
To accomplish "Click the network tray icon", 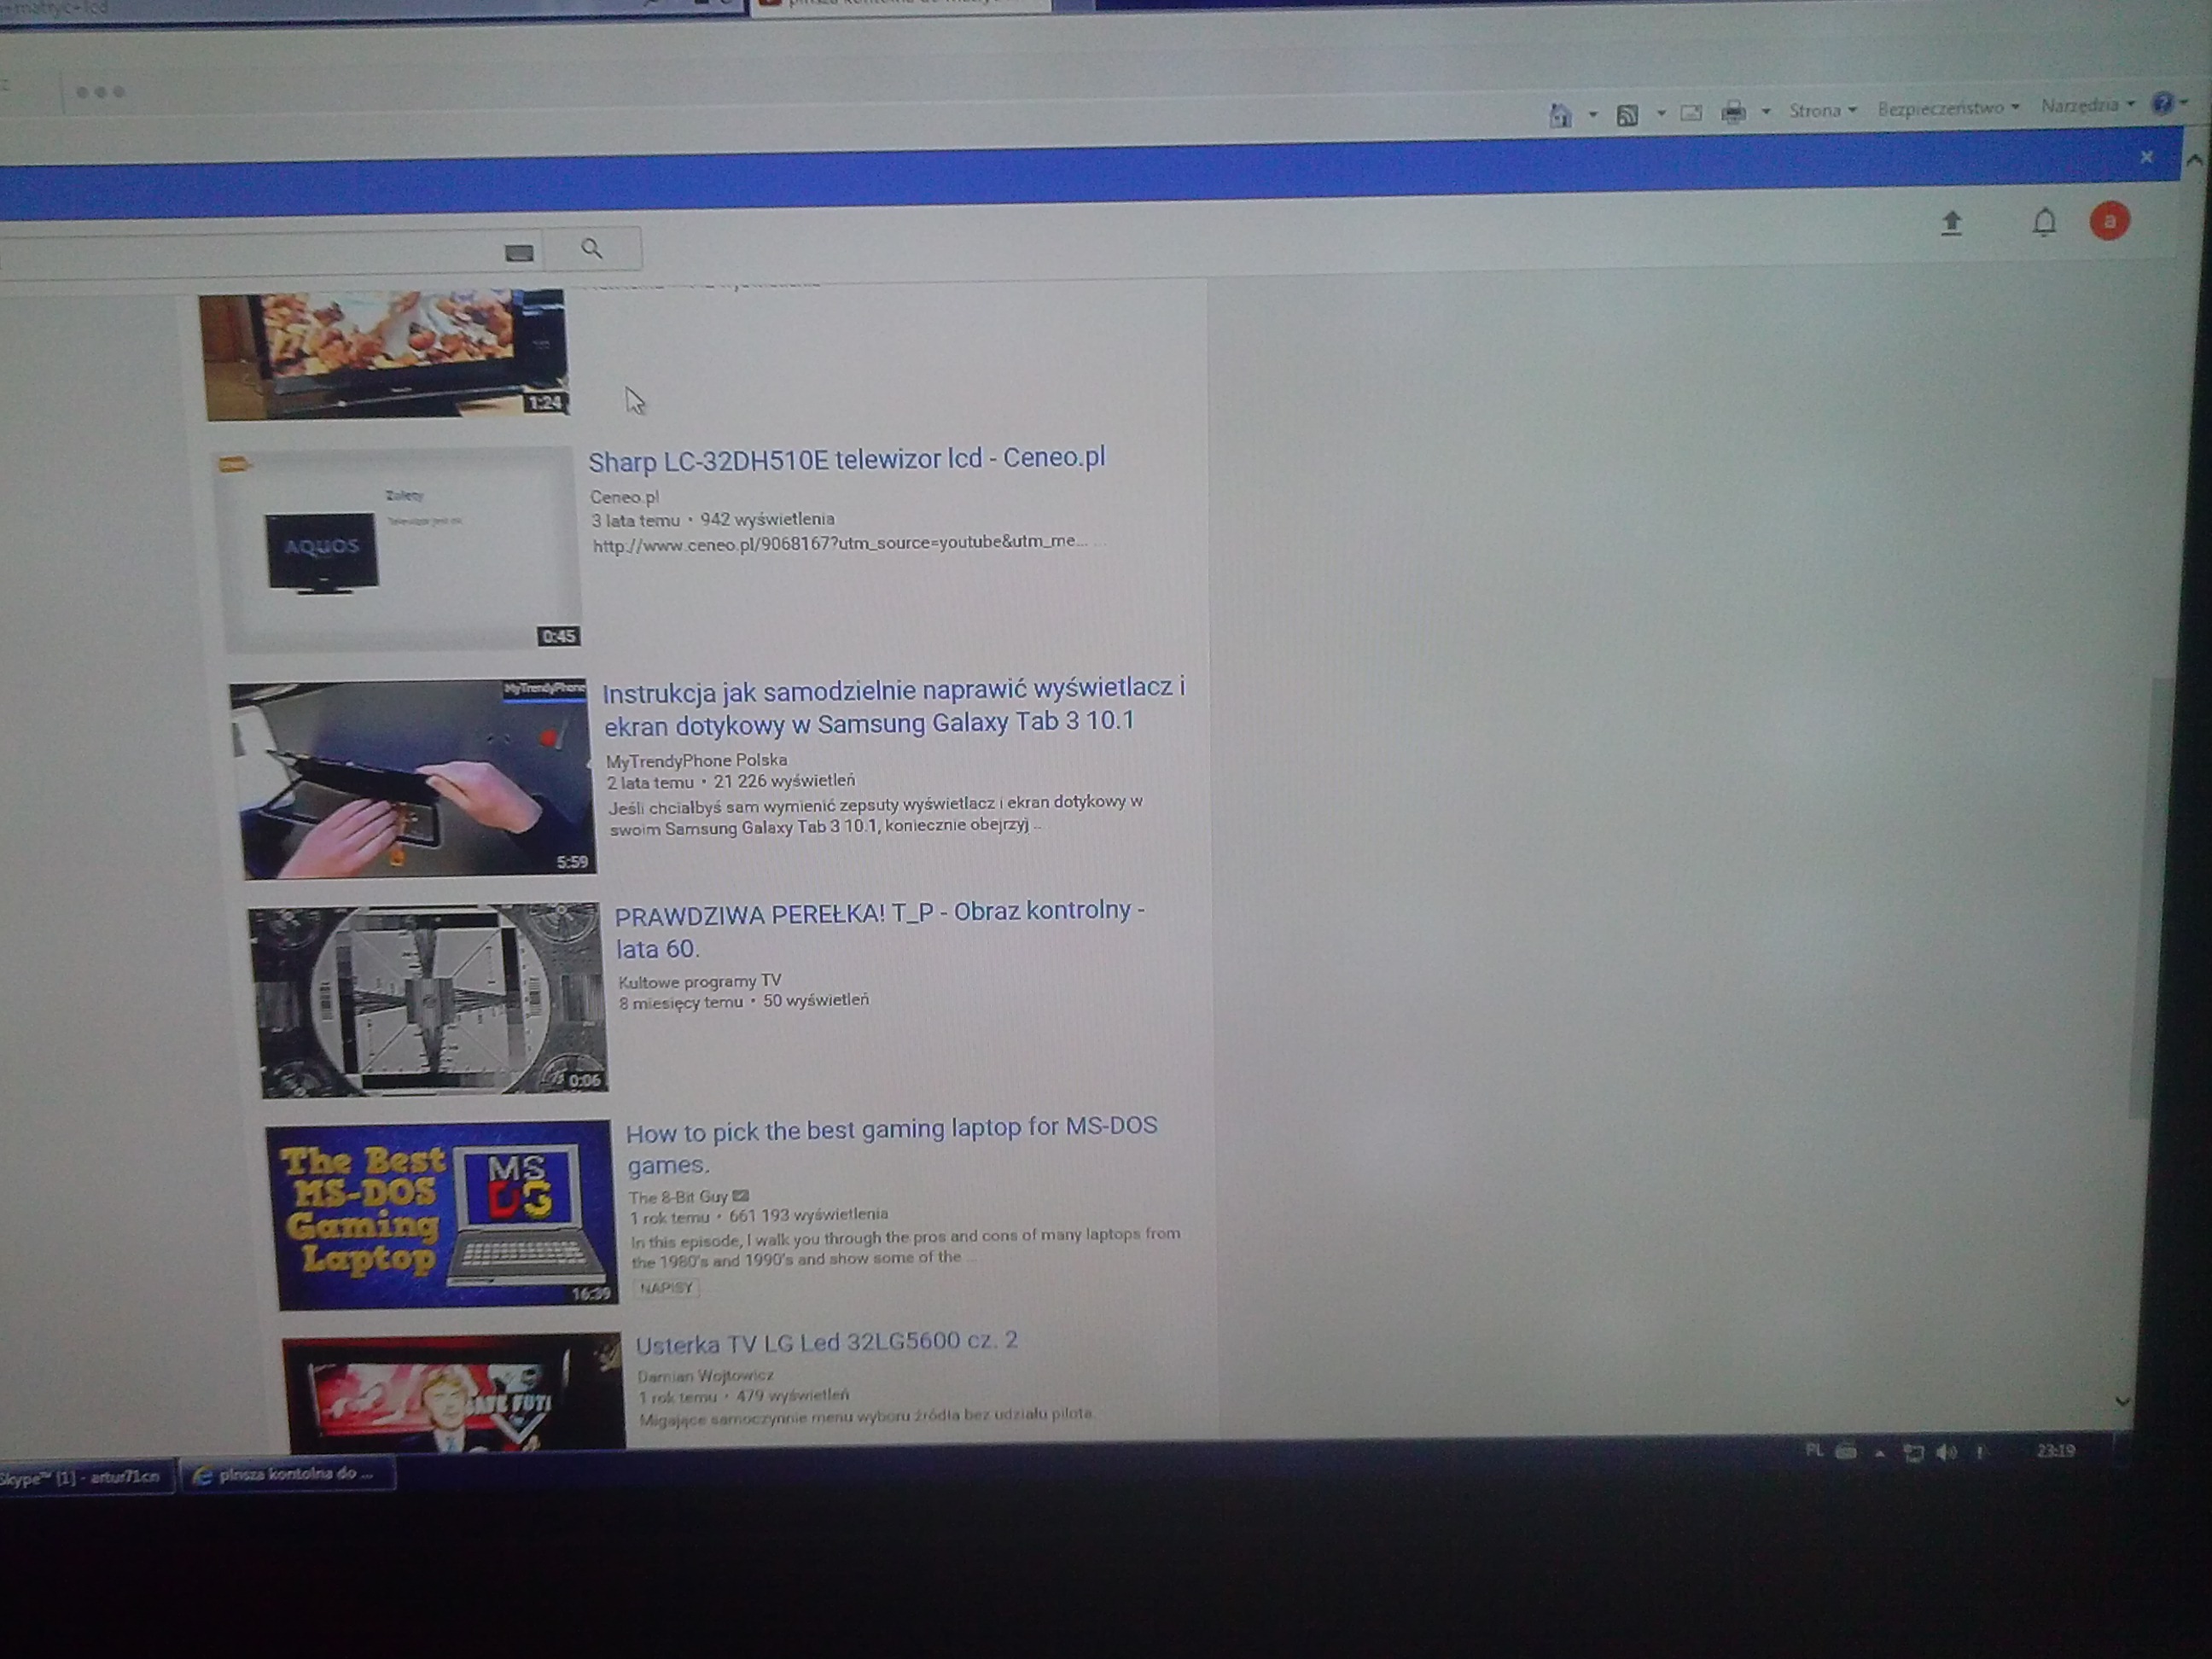I will click(1913, 1452).
